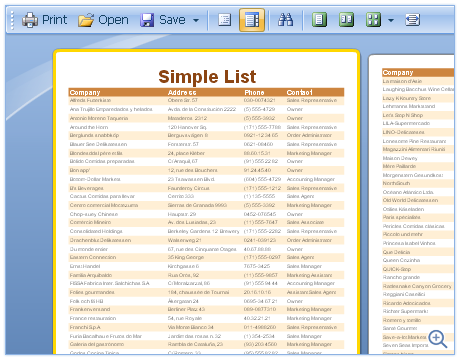
Task: Click the Consolidated Holdings row
Action: pos(206,231)
